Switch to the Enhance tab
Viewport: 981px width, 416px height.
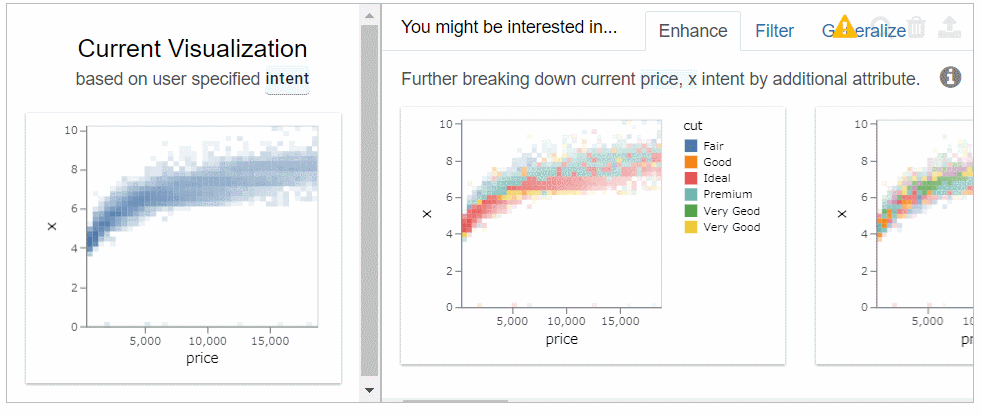pos(693,31)
